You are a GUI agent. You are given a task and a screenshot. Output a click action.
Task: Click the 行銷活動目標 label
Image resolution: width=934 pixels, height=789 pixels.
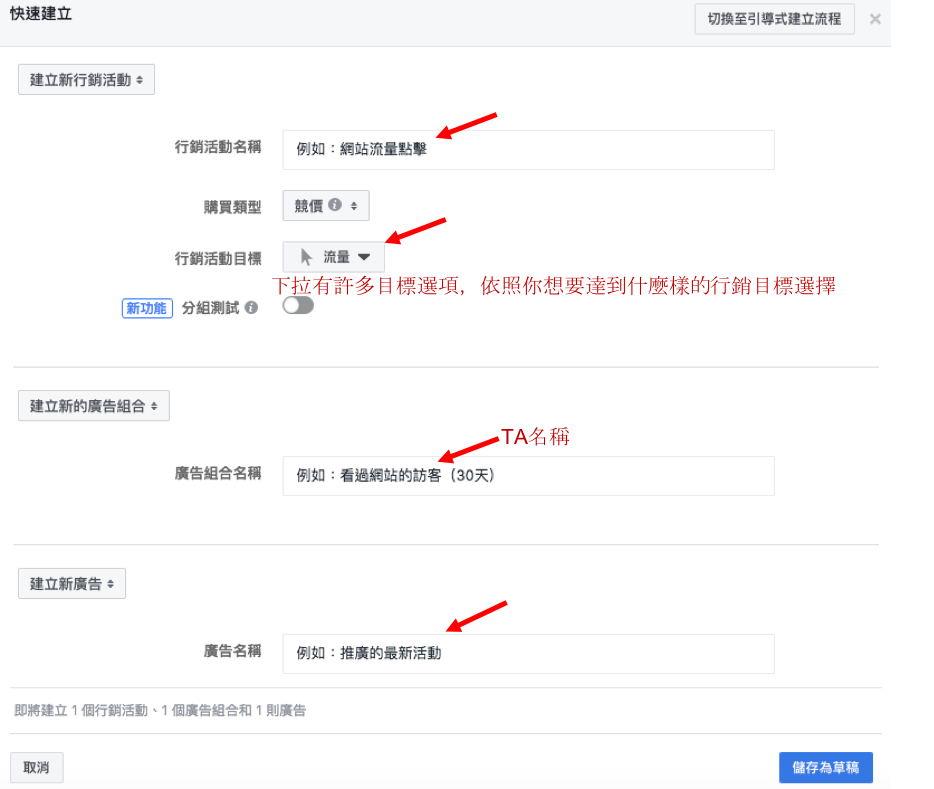click(x=218, y=259)
